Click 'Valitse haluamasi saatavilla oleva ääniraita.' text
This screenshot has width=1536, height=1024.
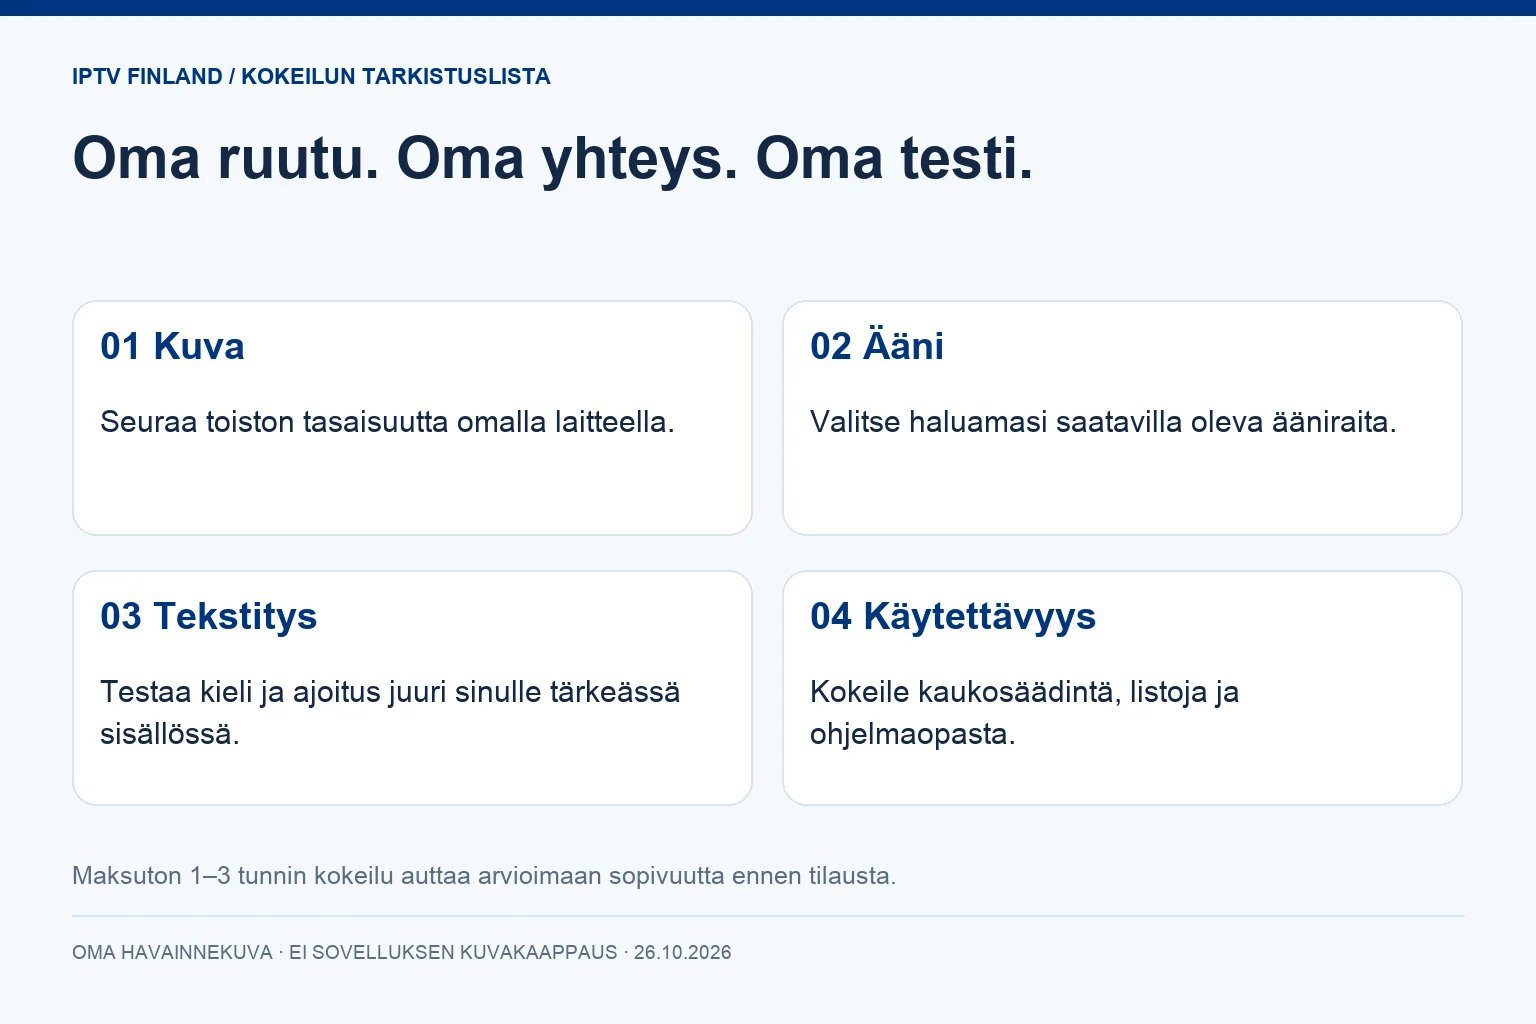coord(1103,422)
